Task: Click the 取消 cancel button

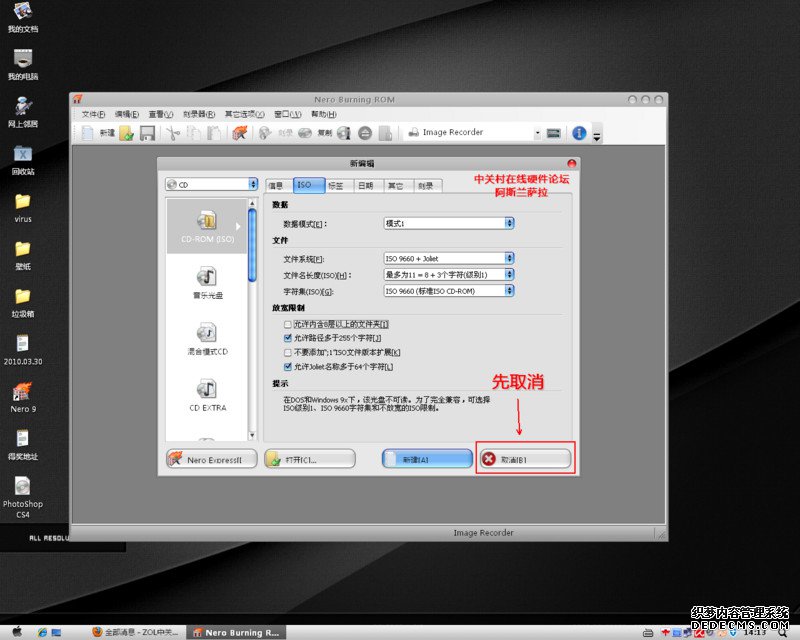Action: pos(526,459)
